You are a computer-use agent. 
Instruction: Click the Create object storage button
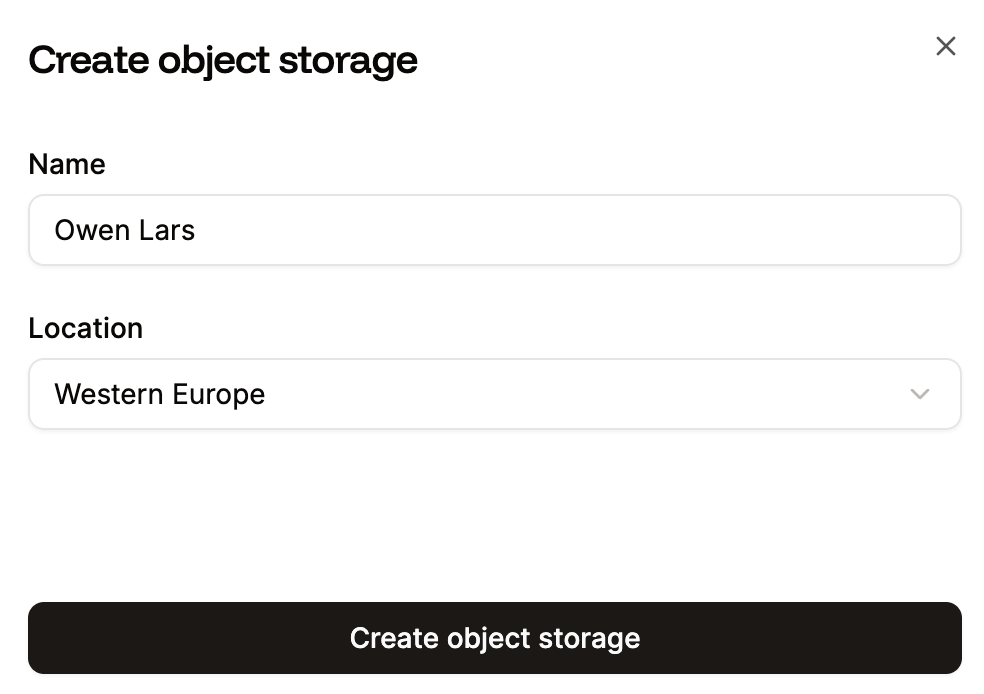pyautogui.click(x=494, y=637)
